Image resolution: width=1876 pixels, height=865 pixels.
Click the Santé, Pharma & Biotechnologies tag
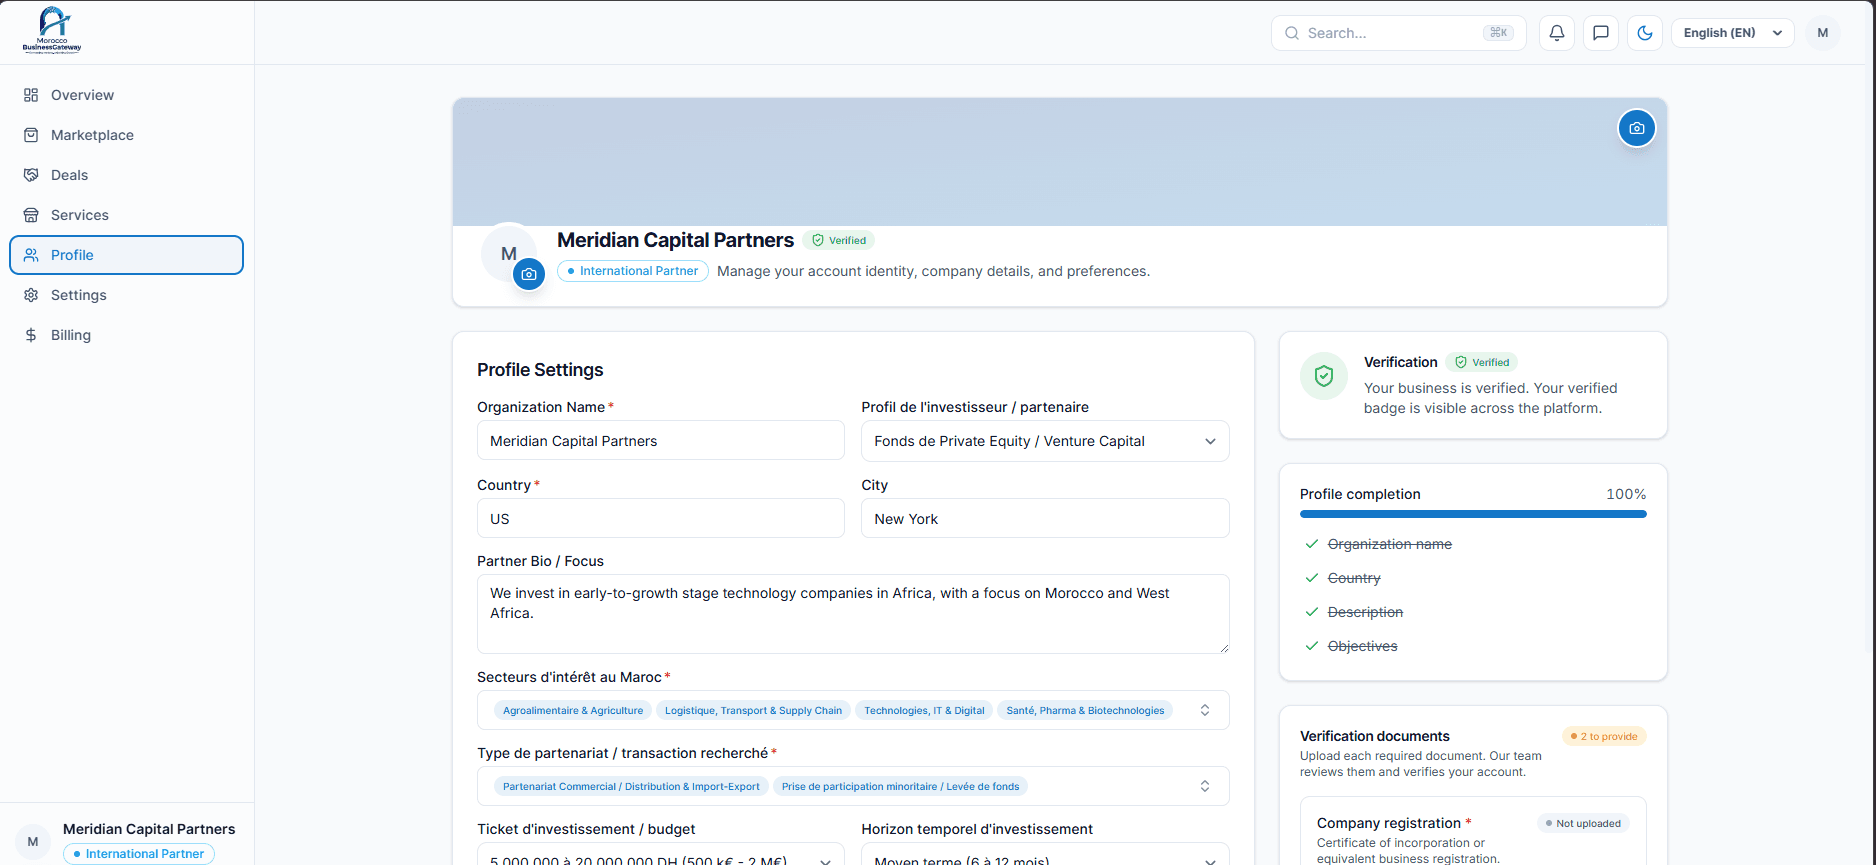(x=1085, y=710)
